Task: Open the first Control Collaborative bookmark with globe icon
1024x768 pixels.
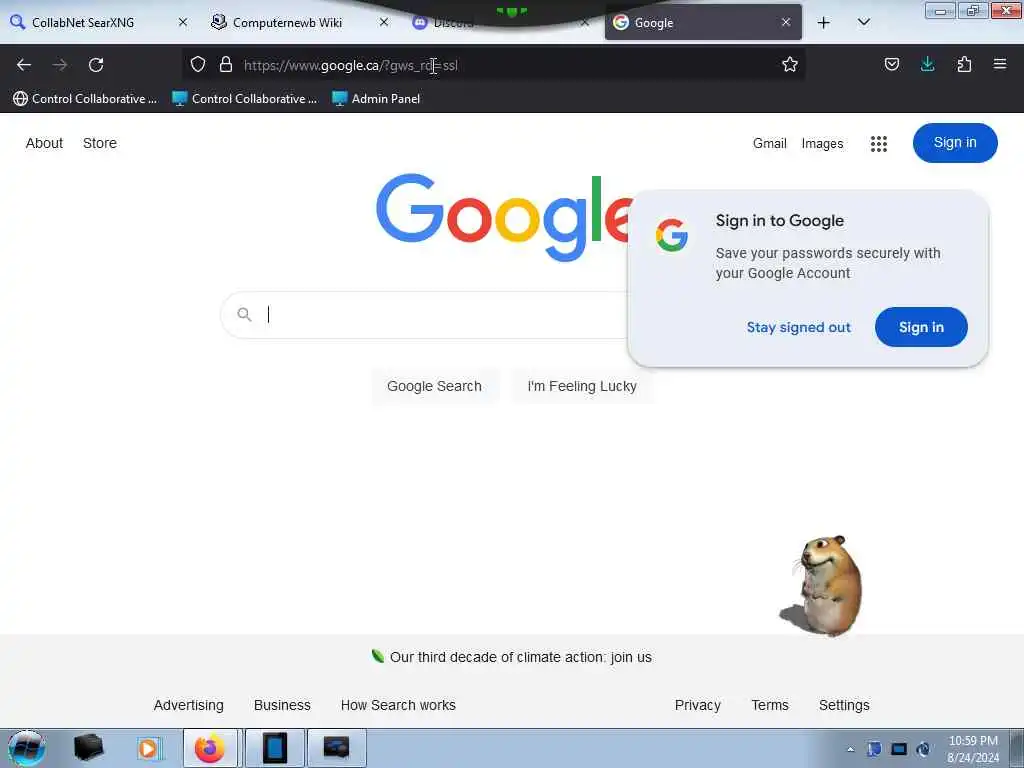Action: [x=86, y=99]
